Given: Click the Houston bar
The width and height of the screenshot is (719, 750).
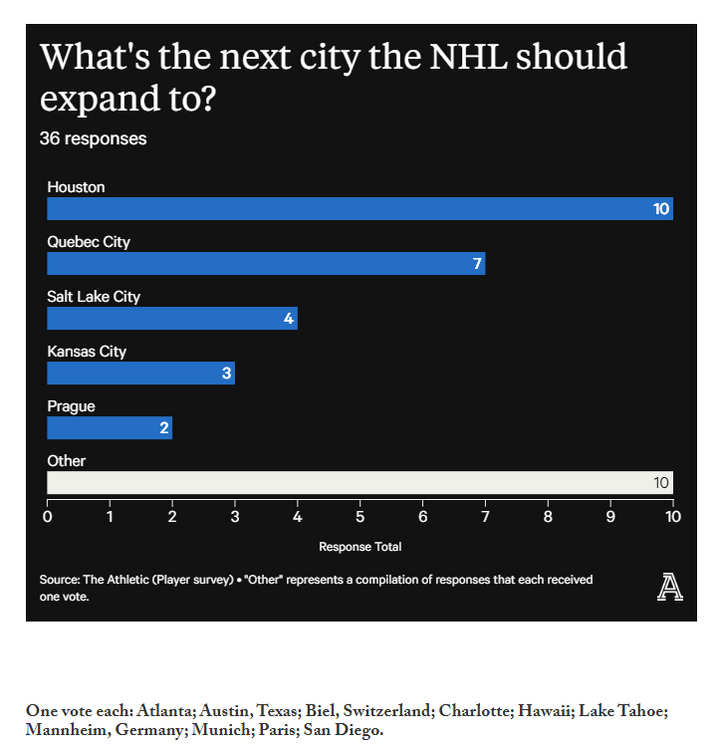Looking at the screenshot, I should (360, 209).
